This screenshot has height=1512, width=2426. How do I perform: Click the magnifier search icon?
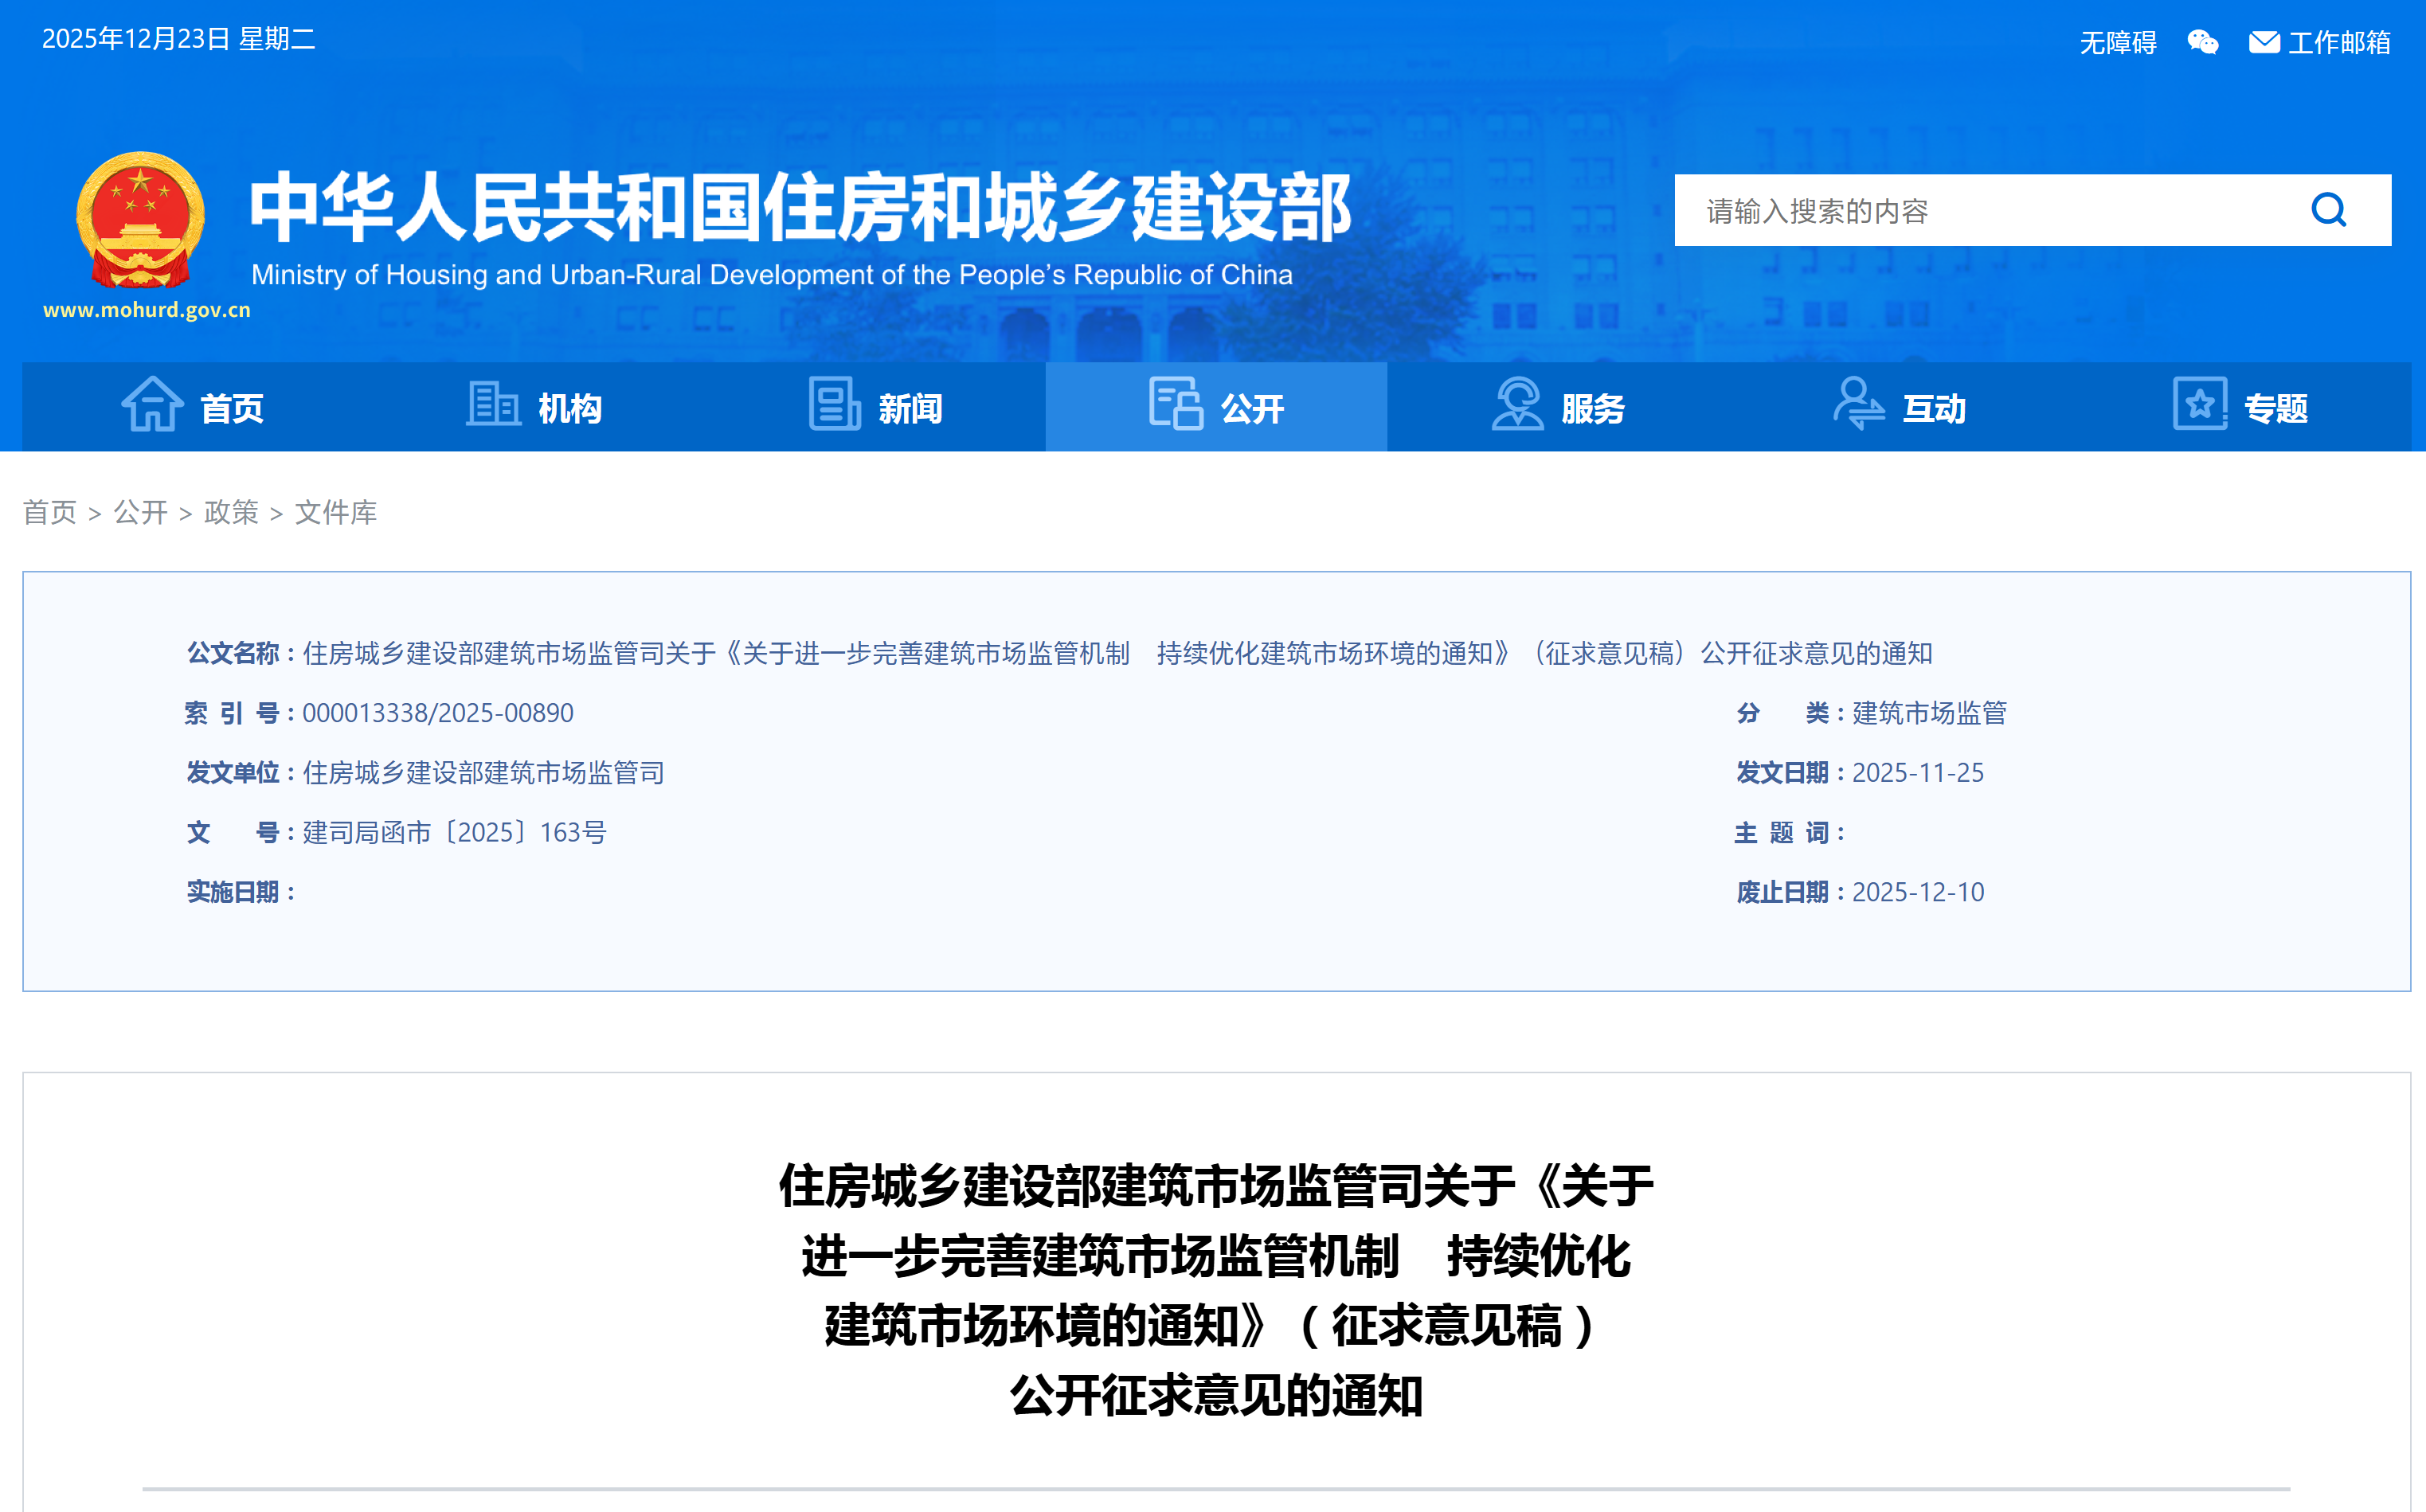[2328, 210]
